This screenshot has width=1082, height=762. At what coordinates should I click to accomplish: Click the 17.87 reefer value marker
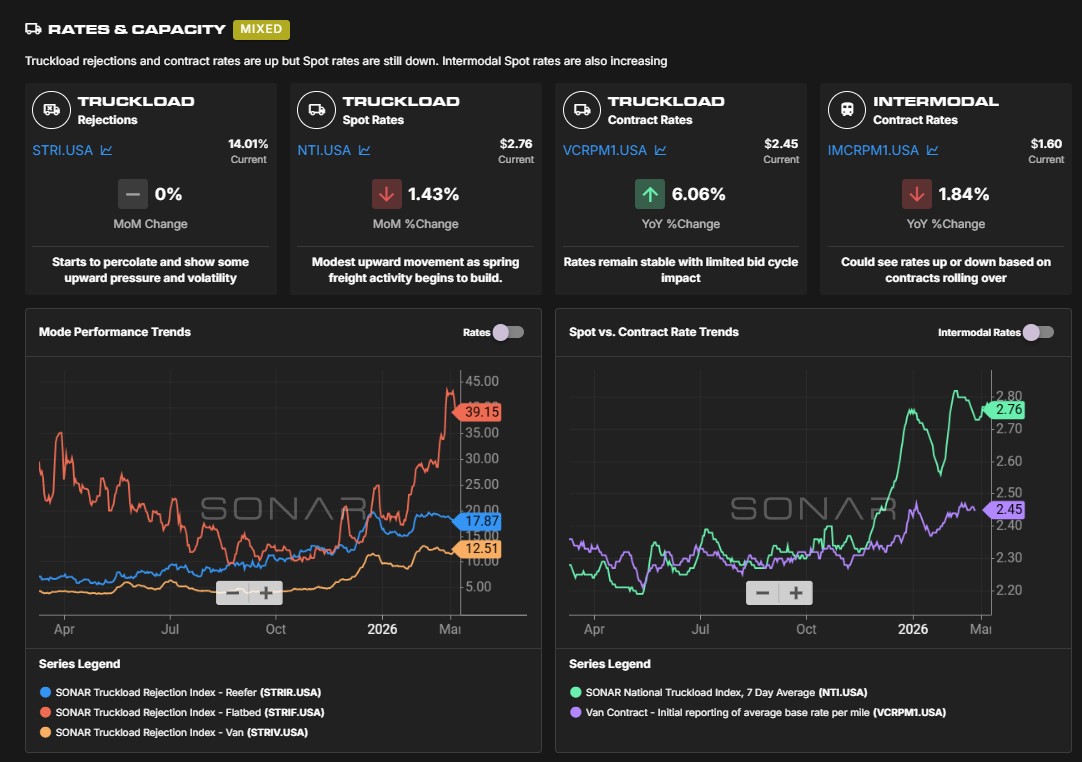(x=478, y=521)
